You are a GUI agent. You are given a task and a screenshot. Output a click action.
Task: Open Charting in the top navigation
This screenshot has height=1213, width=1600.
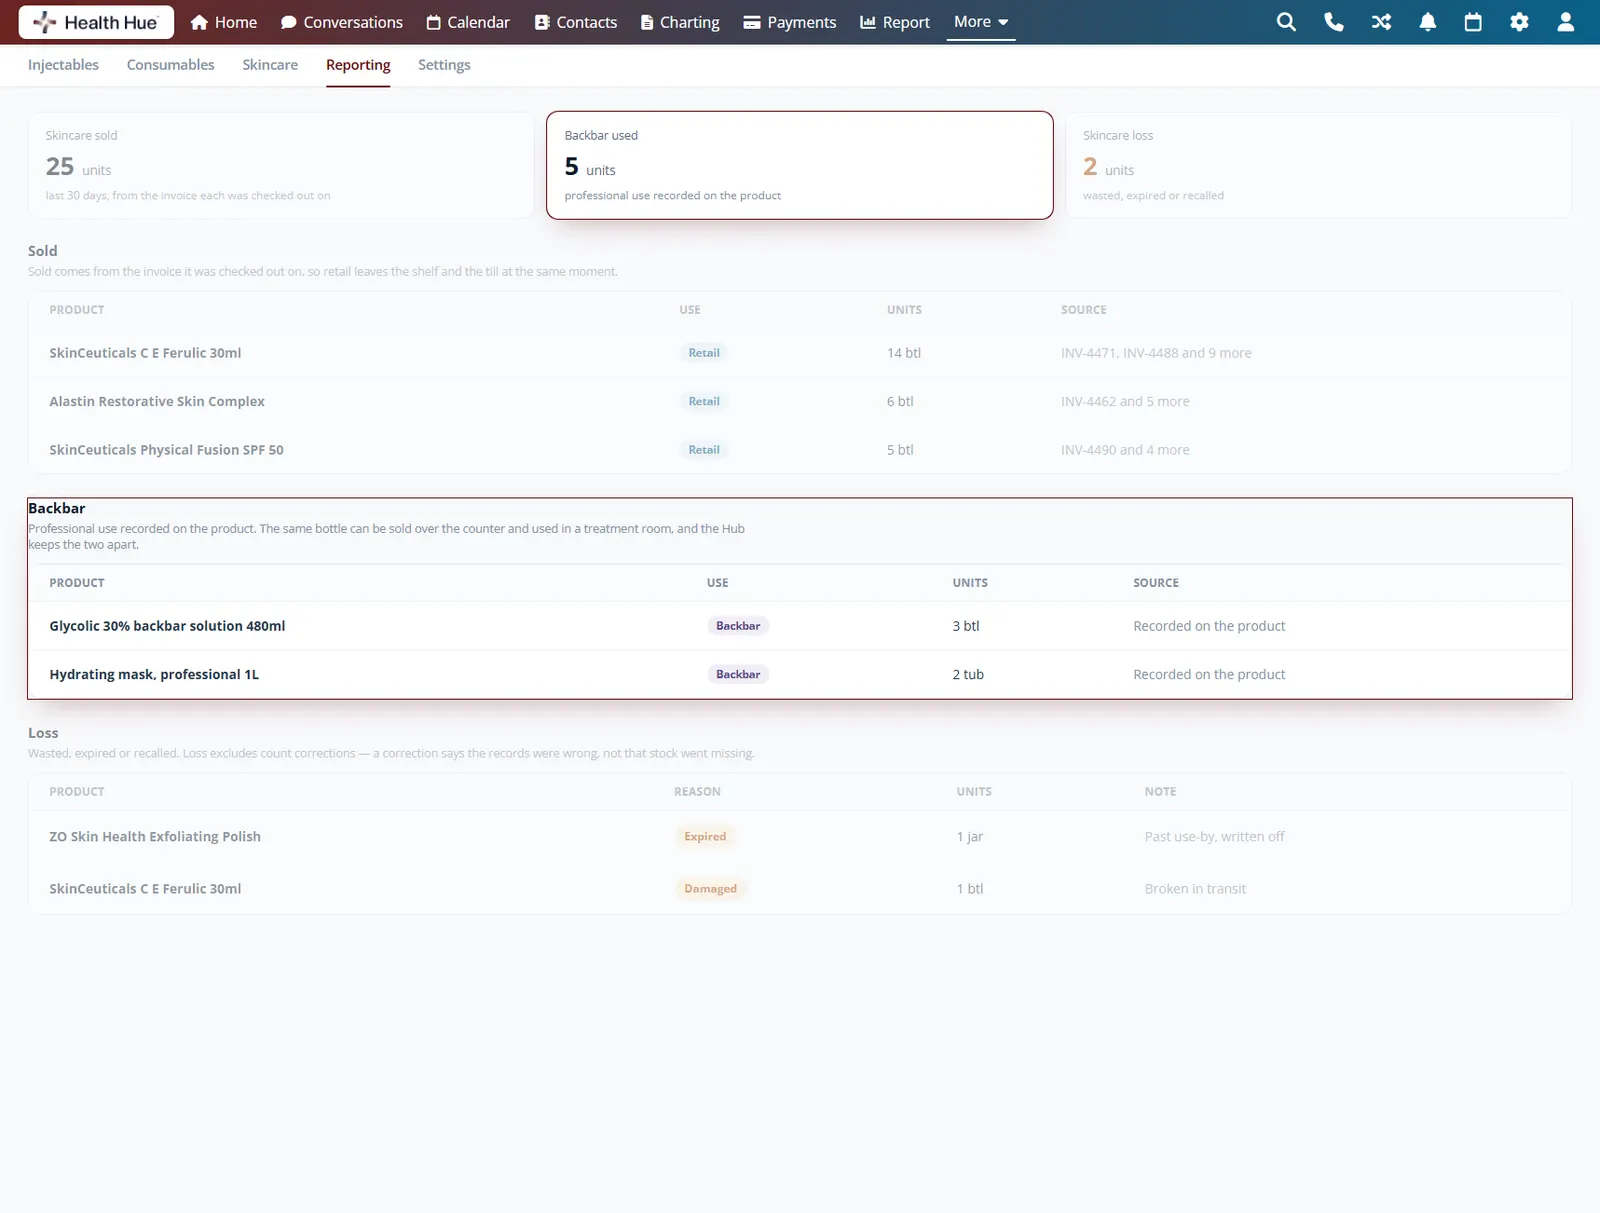(680, 22)
